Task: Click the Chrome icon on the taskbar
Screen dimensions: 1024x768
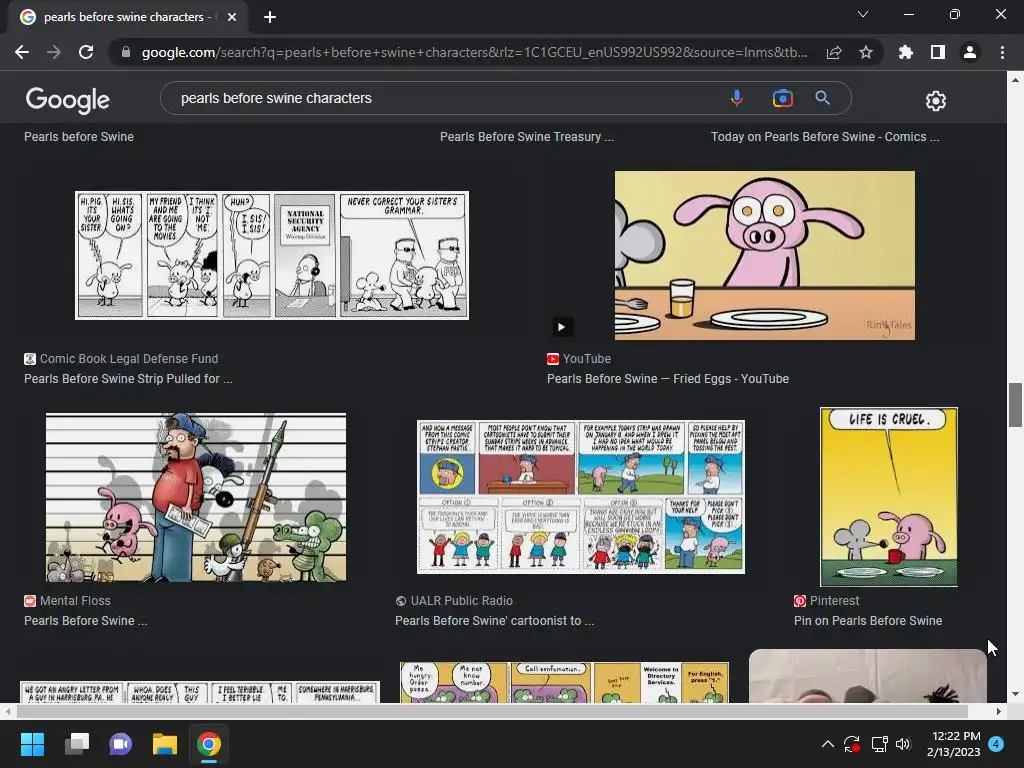Action: tap(209, 744)
